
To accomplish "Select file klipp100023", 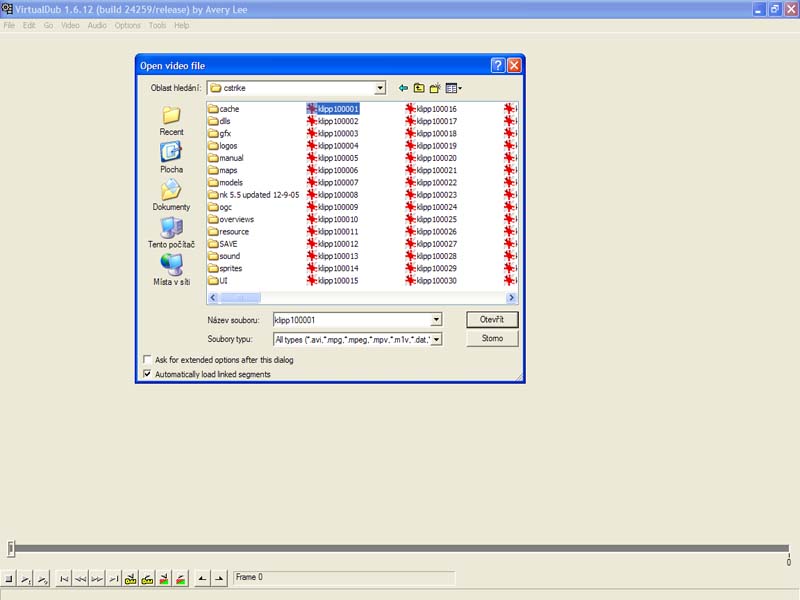I will tap(431, 194).
